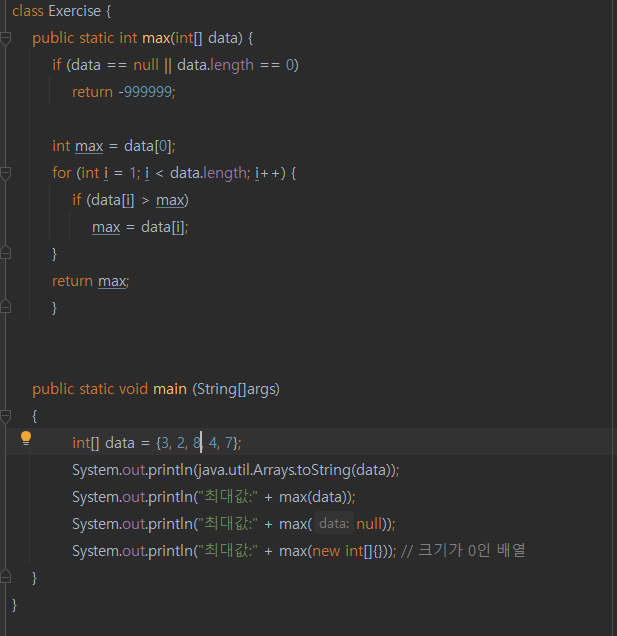
Task: Click the 'for' keyword of the loop
Action: coord(62,173)
